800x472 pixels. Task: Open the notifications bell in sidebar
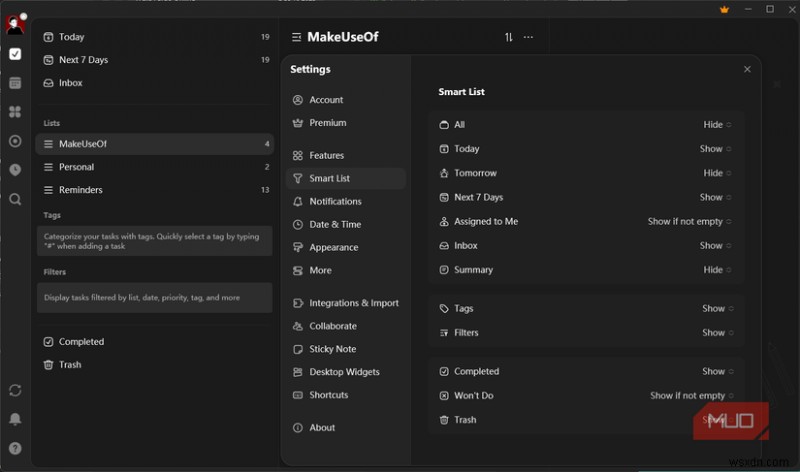pyautogui.click(x=15, y=419)
